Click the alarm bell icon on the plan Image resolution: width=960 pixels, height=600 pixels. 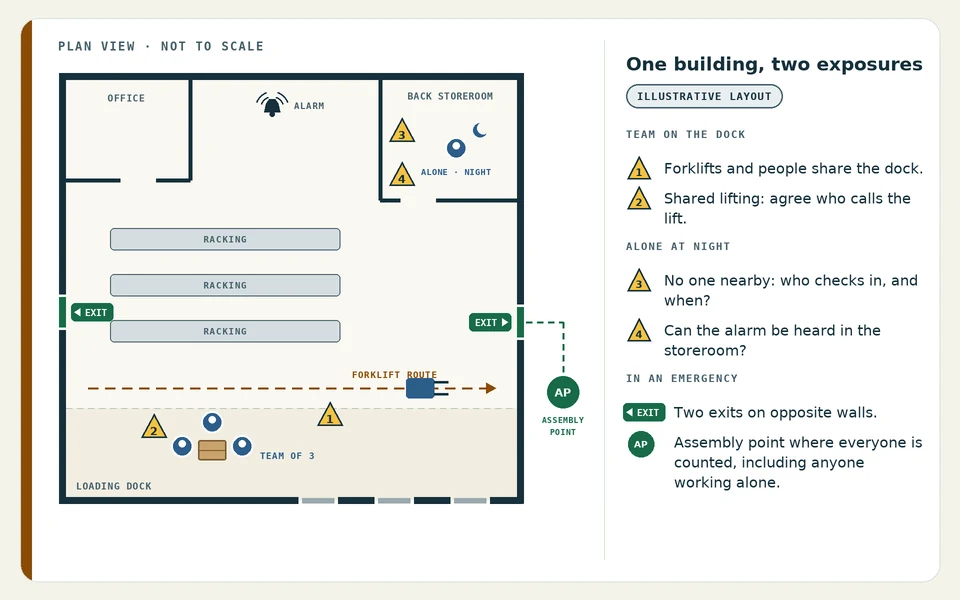pos(272,105)
